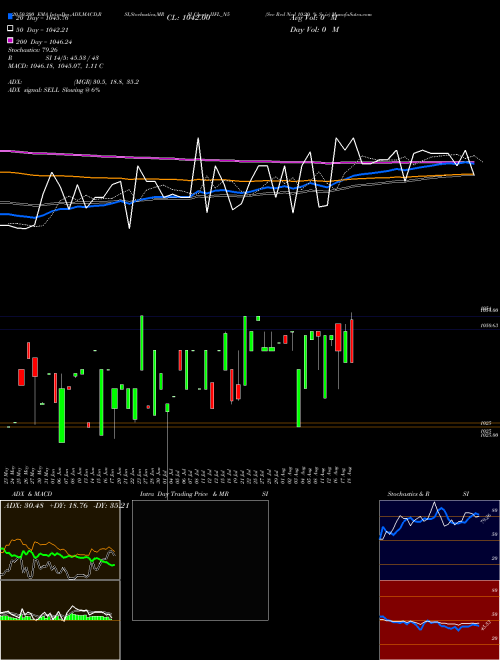Click the ADX & MACD panel title
500x660 pixels.
click(x=32, y=494)
